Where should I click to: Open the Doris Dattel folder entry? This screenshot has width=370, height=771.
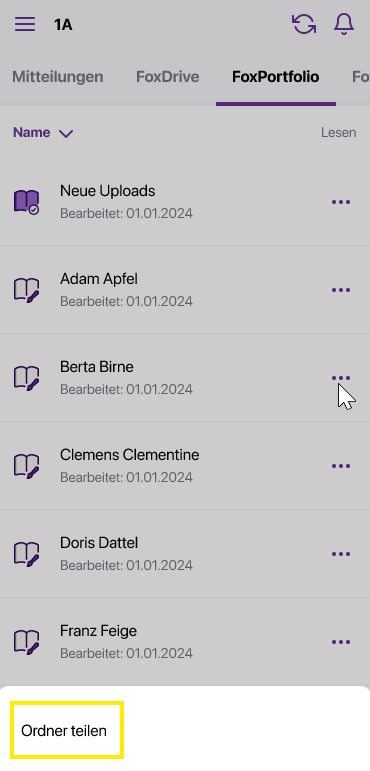pos(185,554)
